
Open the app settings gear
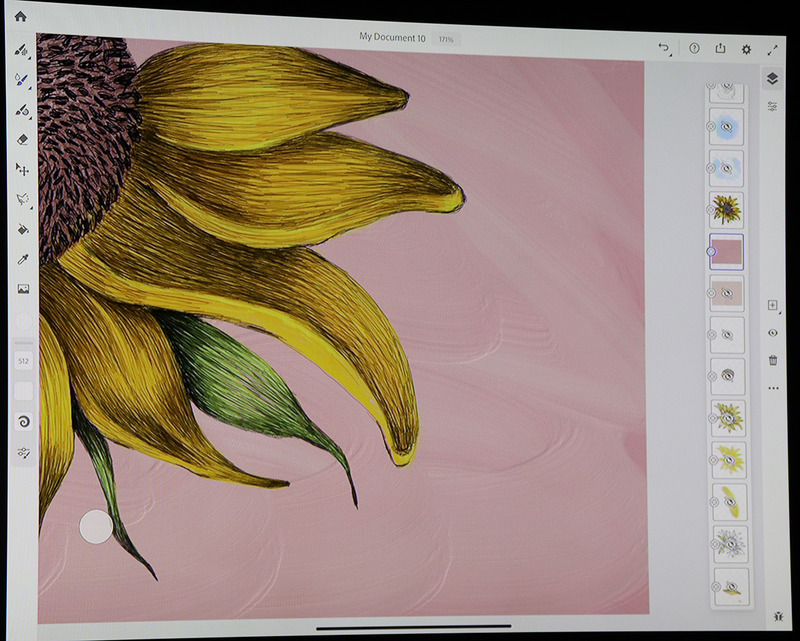(x=746, y=48)
